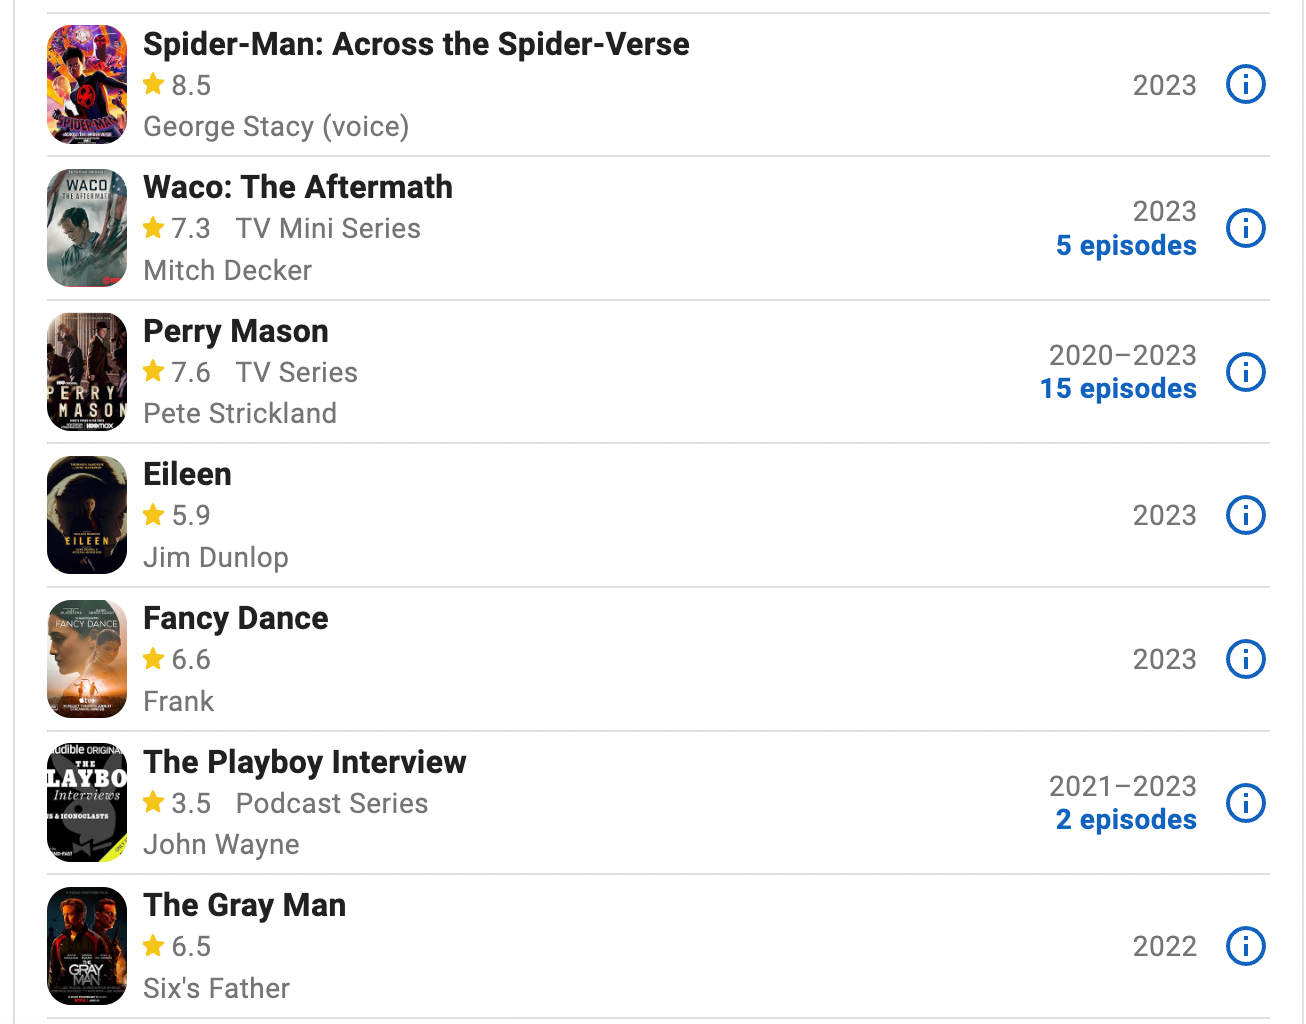1306x1024 pixels.
Task: Expand the 5 episodes list for Waco
Action: pyautogui.click(x=1126, y=246)
